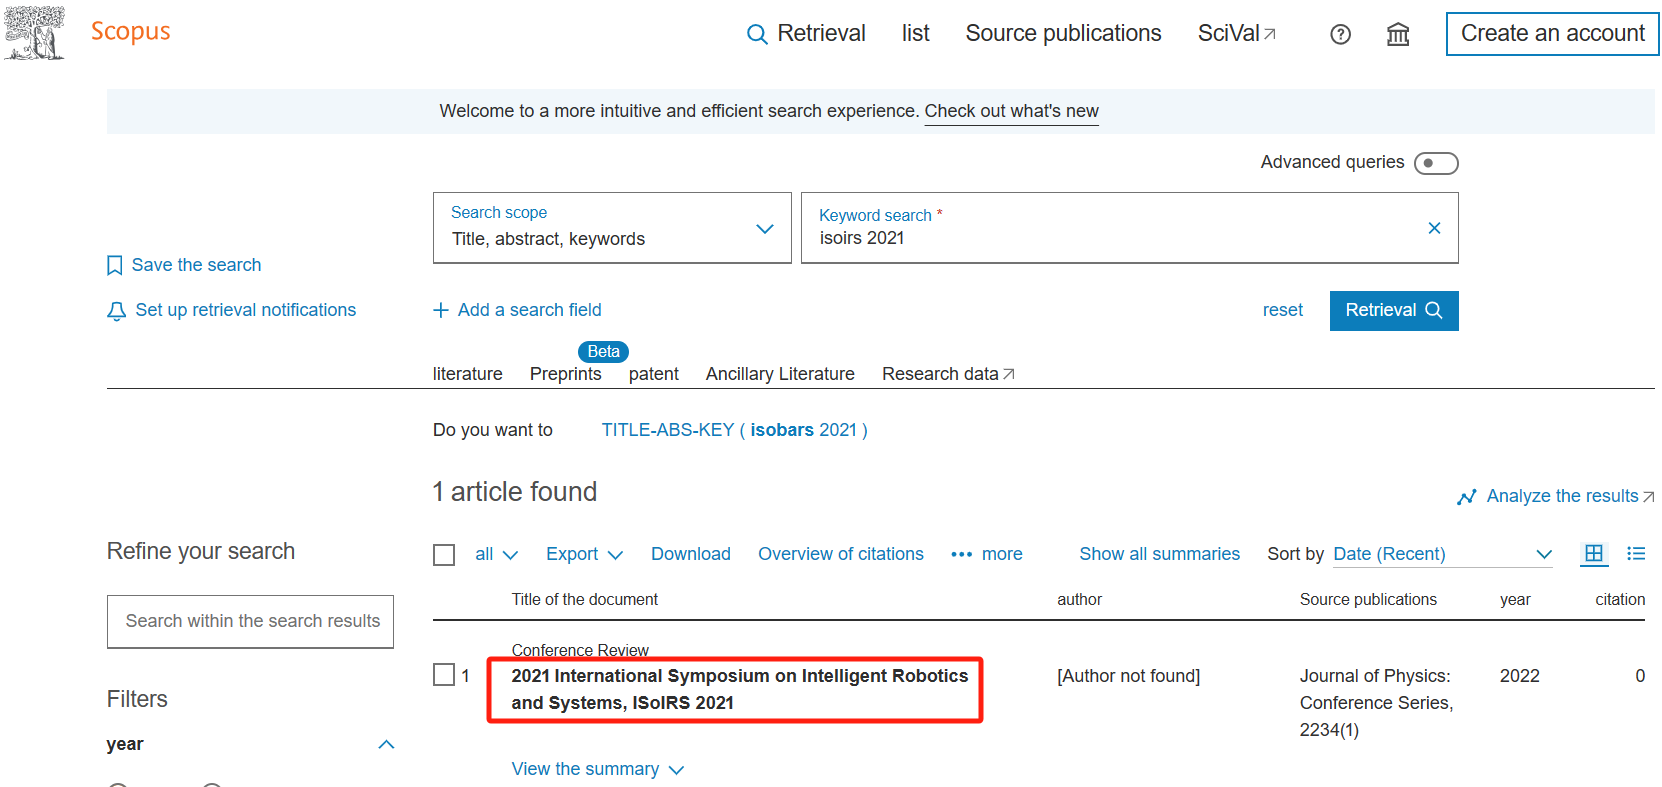This screenshot has height=787, width=1662.
Task: Check the select all results checkbox
Action: pyautogui.click(x=444, y=555)
